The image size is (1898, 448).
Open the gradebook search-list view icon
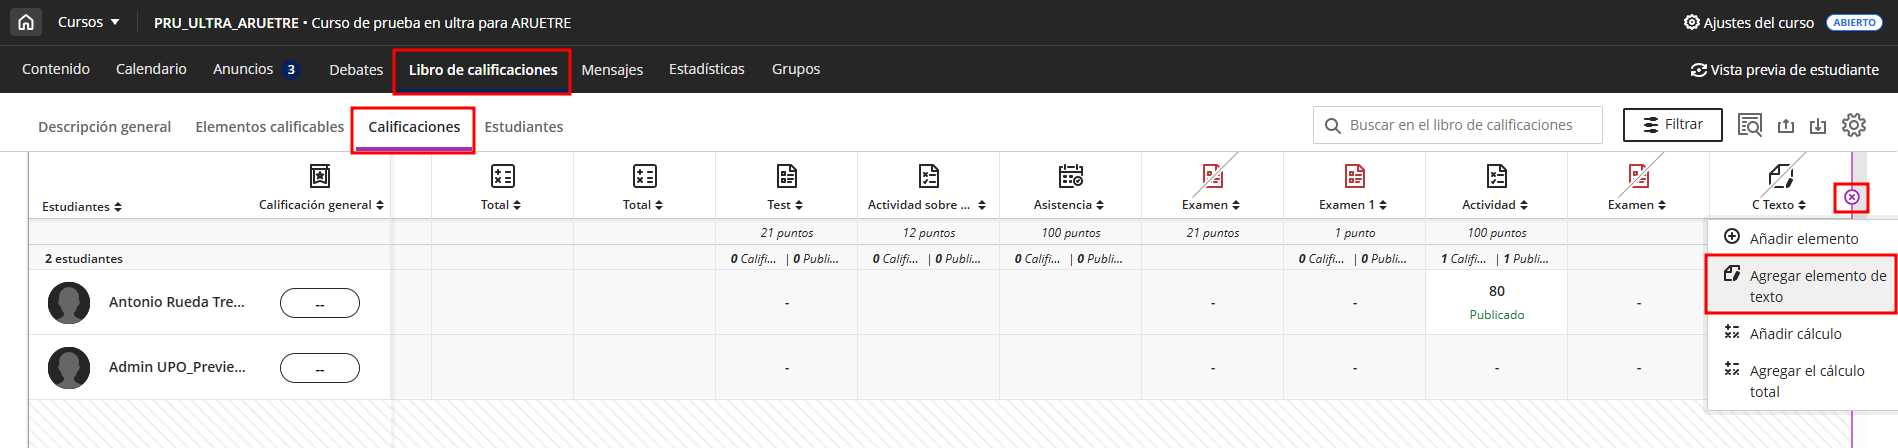point(1750,126)
